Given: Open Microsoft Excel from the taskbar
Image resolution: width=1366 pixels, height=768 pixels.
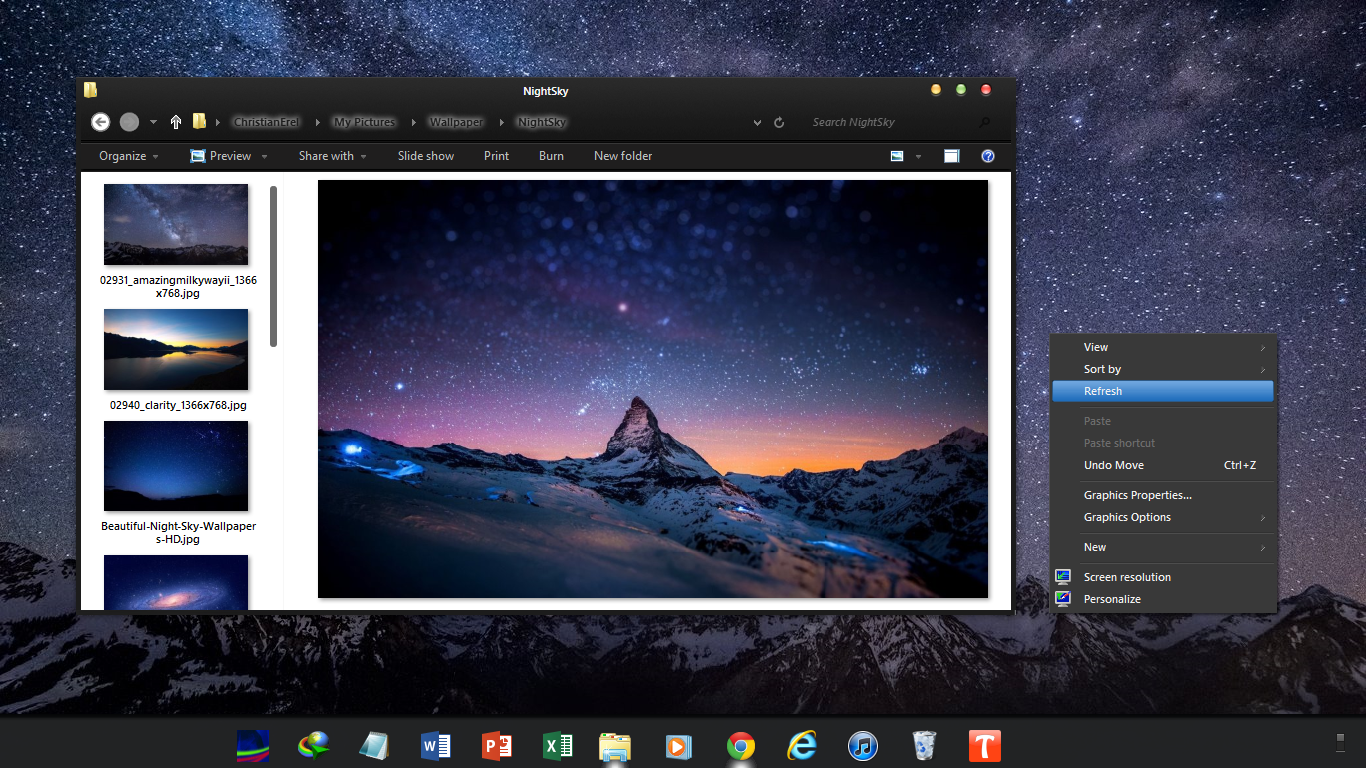Looking at the screenshot, I should (x=557, y=746).
